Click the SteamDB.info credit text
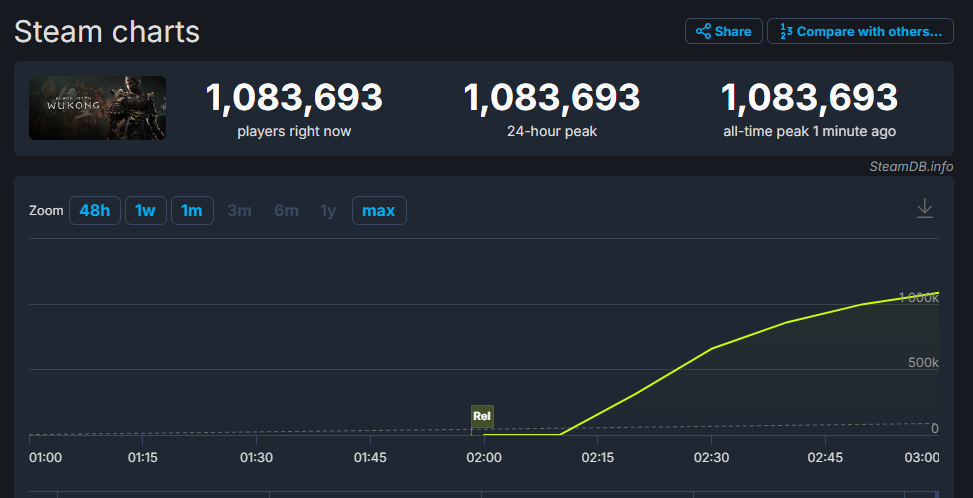973x498 pixels. point(911,167)
